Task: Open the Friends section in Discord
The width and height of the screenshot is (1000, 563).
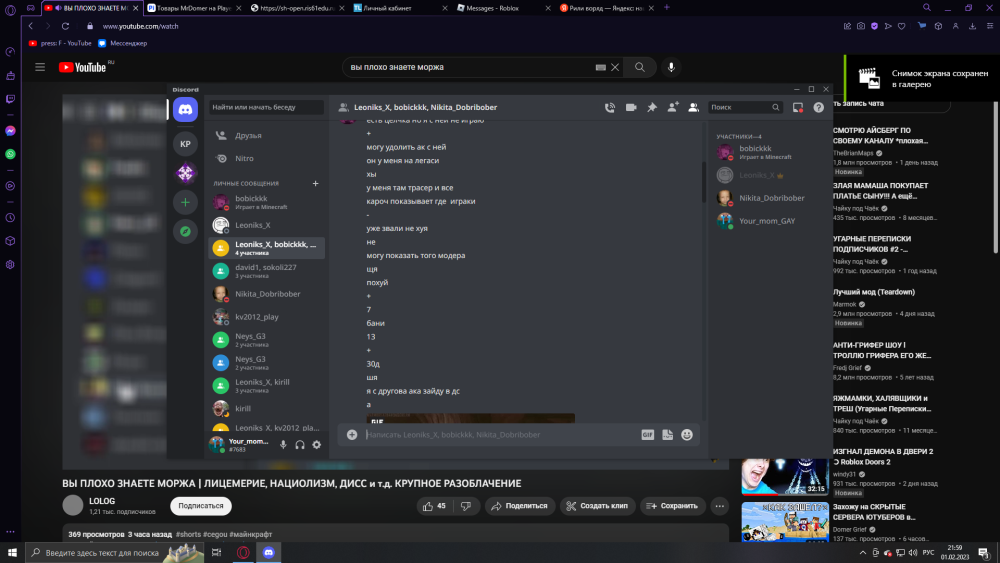Action: [x=266, y=136]
